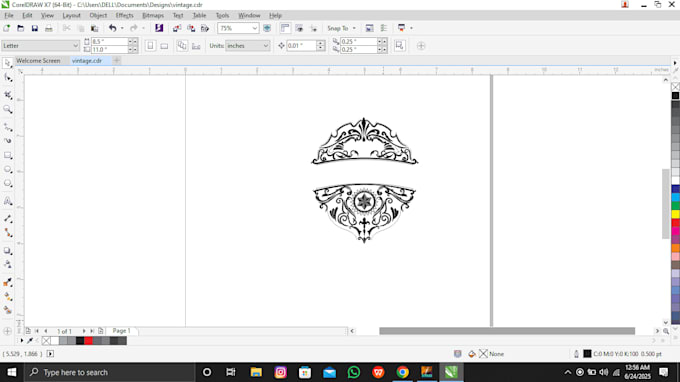Screen dimensions: 680x382
Task: Open the Letter page size dropdown
Action: (x=75, y=46)
